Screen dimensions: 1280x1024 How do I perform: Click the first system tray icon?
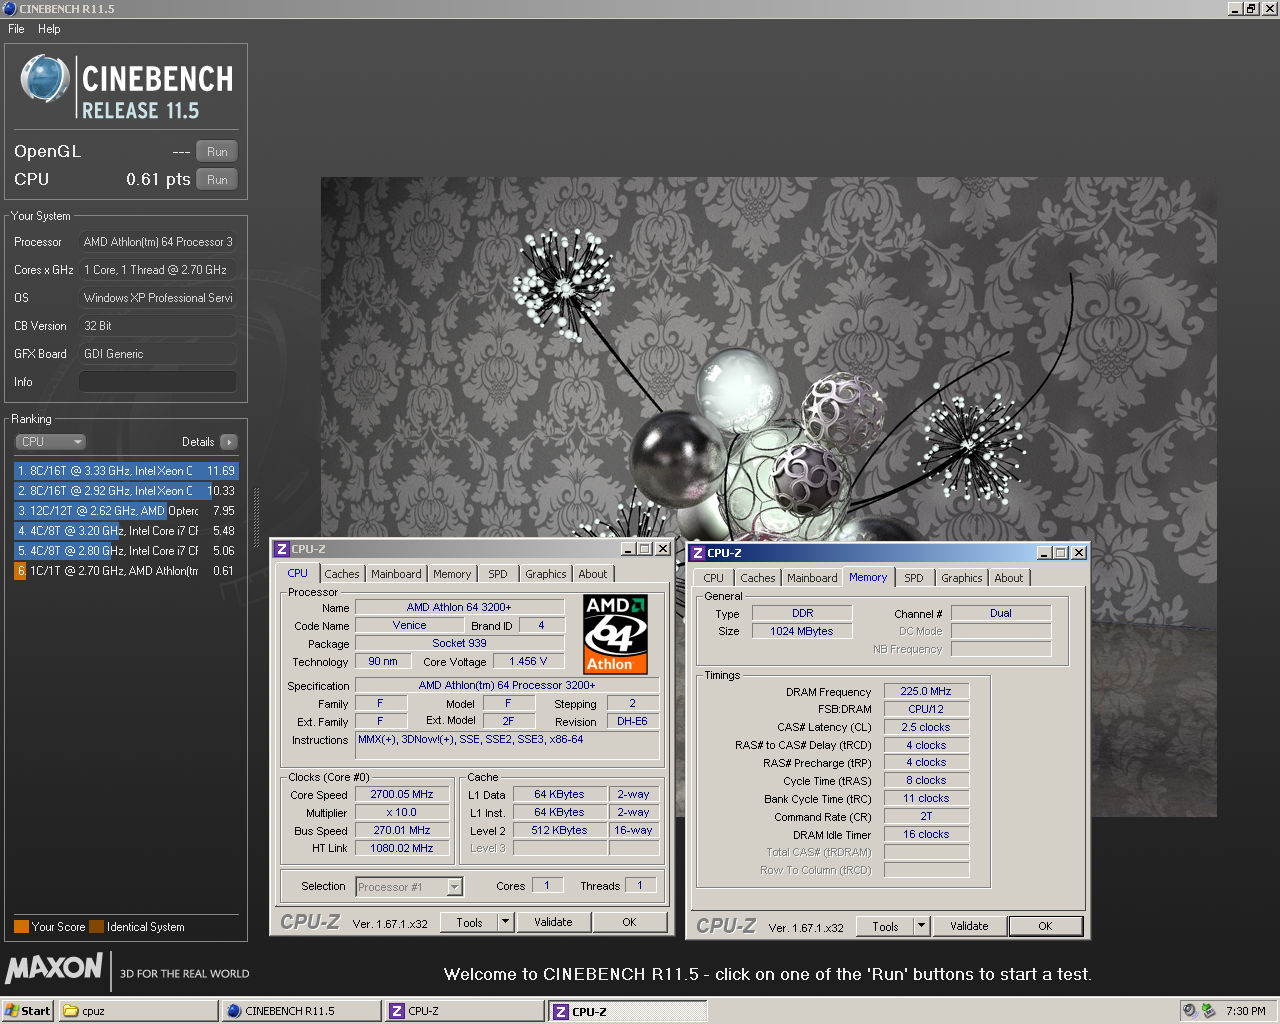tap(1190, 1011)
